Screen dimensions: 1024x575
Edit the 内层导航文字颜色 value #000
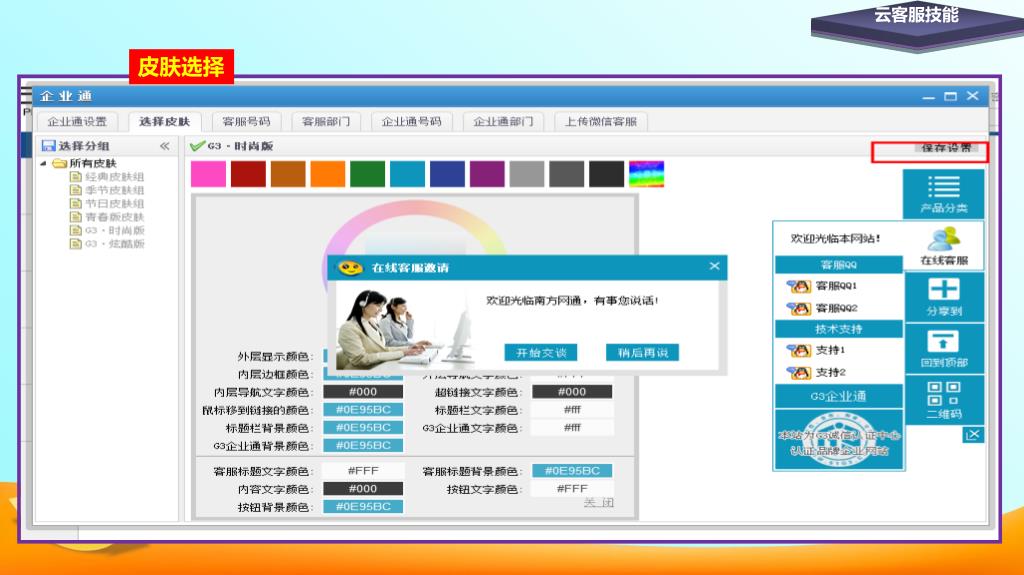pyautogui.click(x=363, y=392)
